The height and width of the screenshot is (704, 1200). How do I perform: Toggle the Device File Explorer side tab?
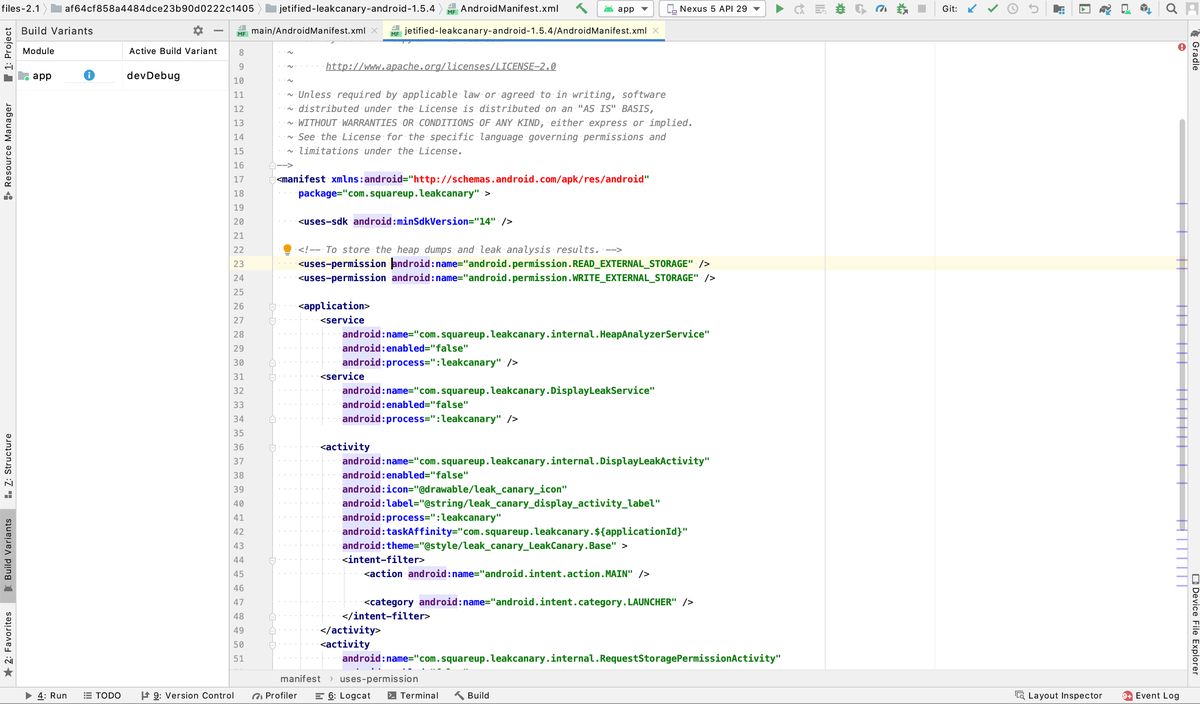(1193, 625)
